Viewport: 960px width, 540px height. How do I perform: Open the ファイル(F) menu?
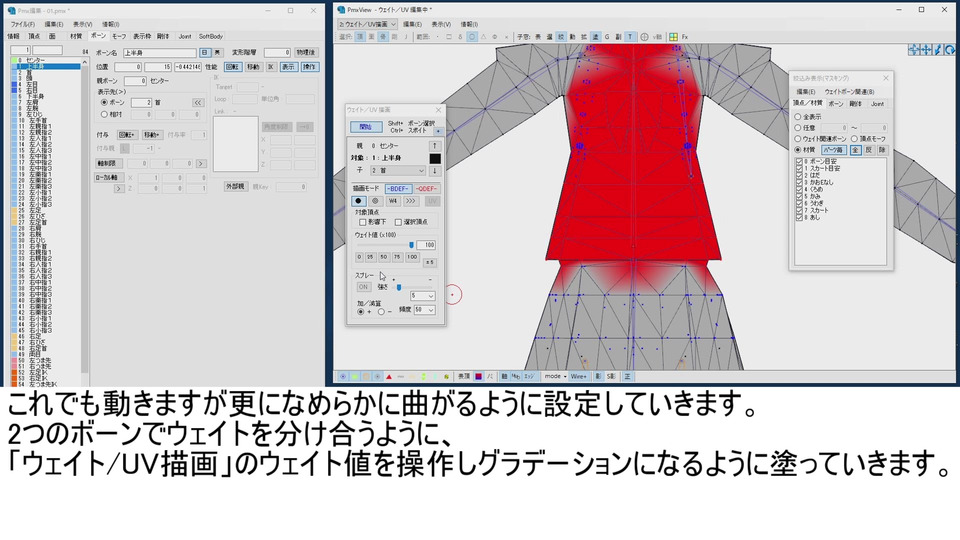[23, 23]
